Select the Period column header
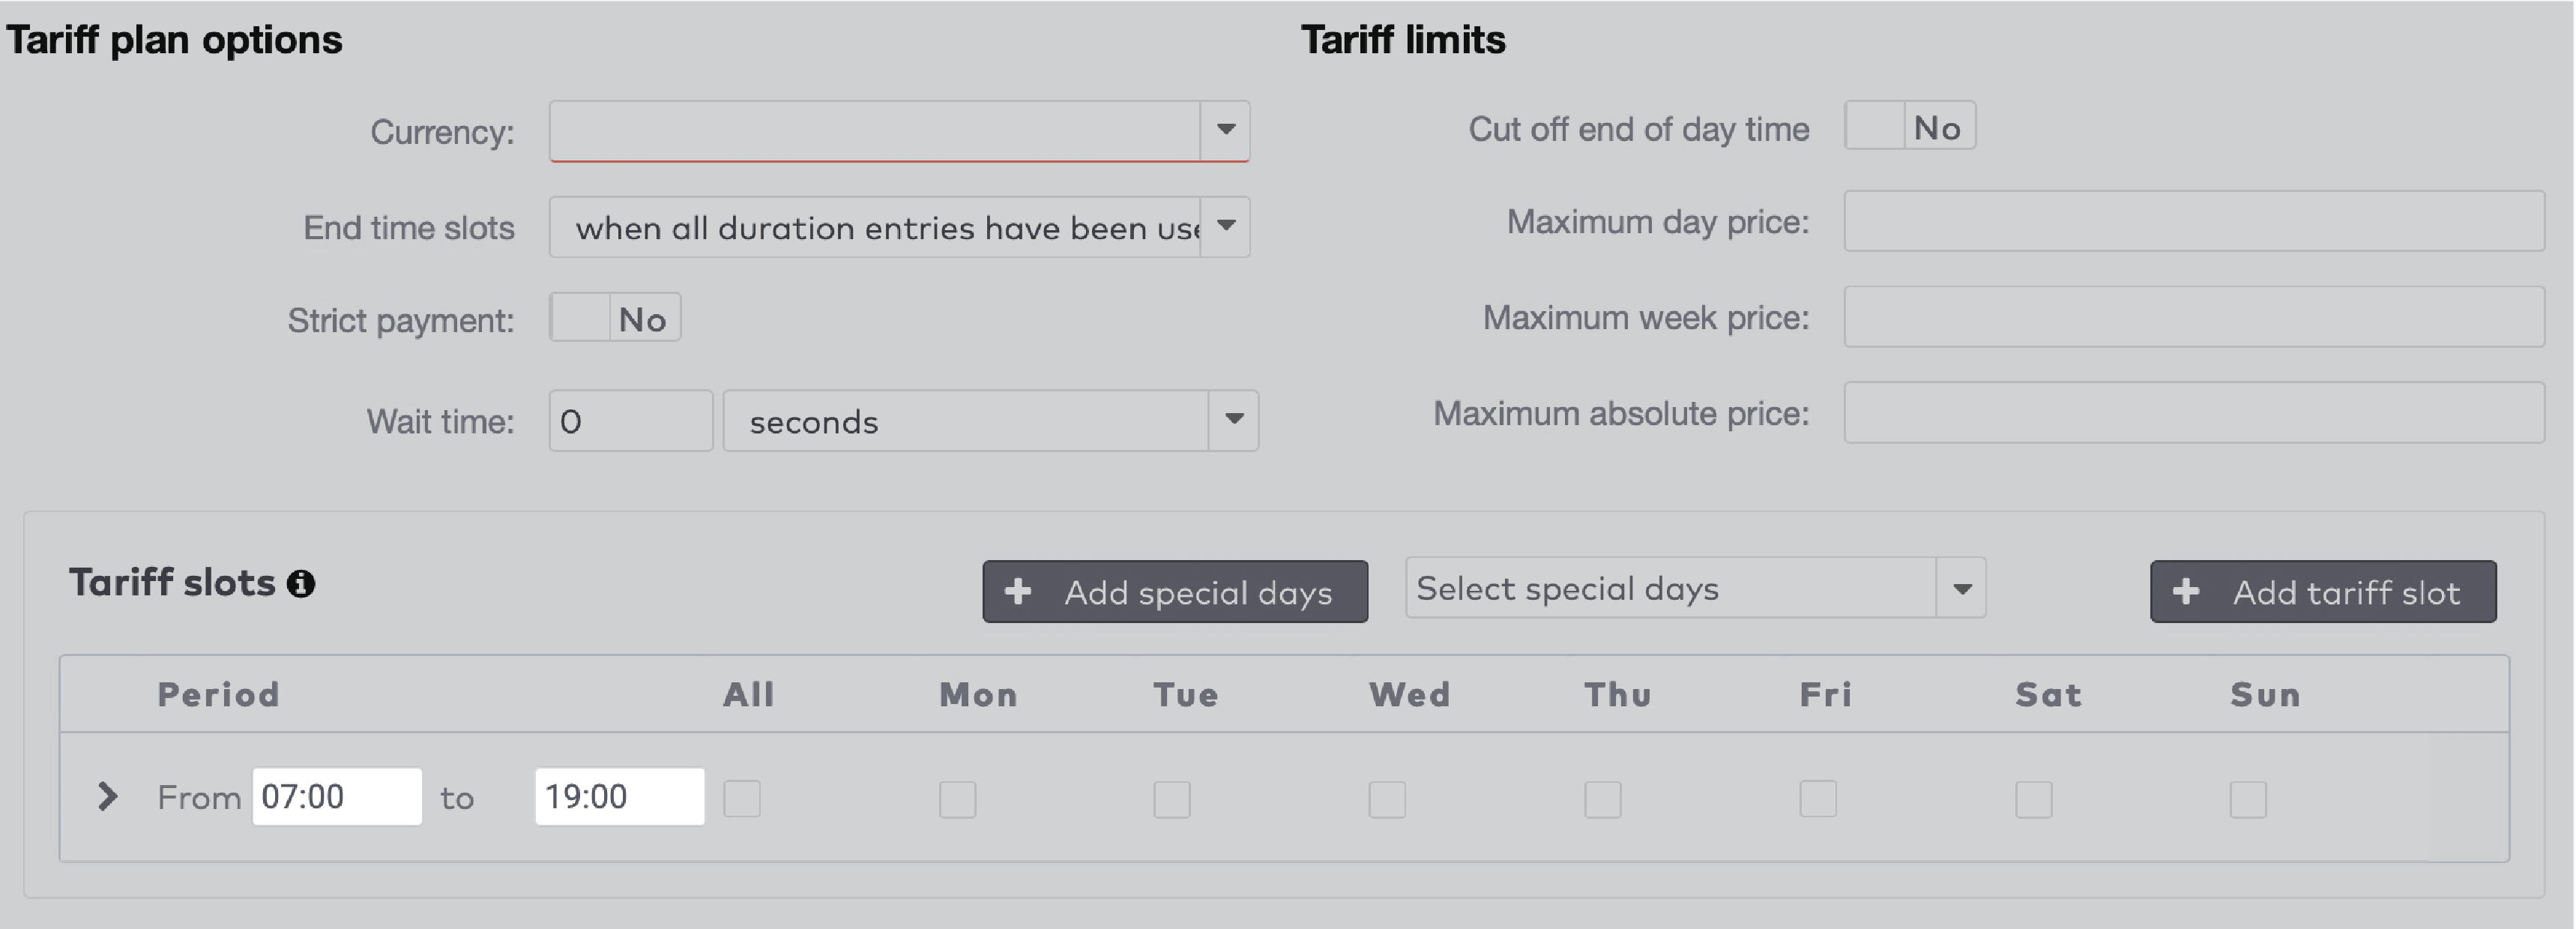Viewport: 2576px width, 929px height. (218, 693)
